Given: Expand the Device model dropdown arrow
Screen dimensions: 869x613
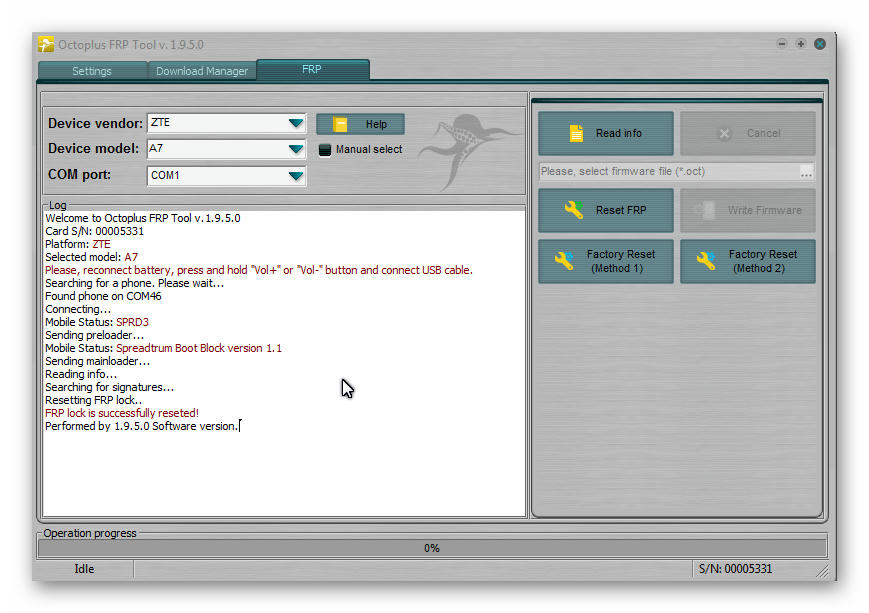Looking at the screenshot, I should pyautogui.click(x=296, y=149).
